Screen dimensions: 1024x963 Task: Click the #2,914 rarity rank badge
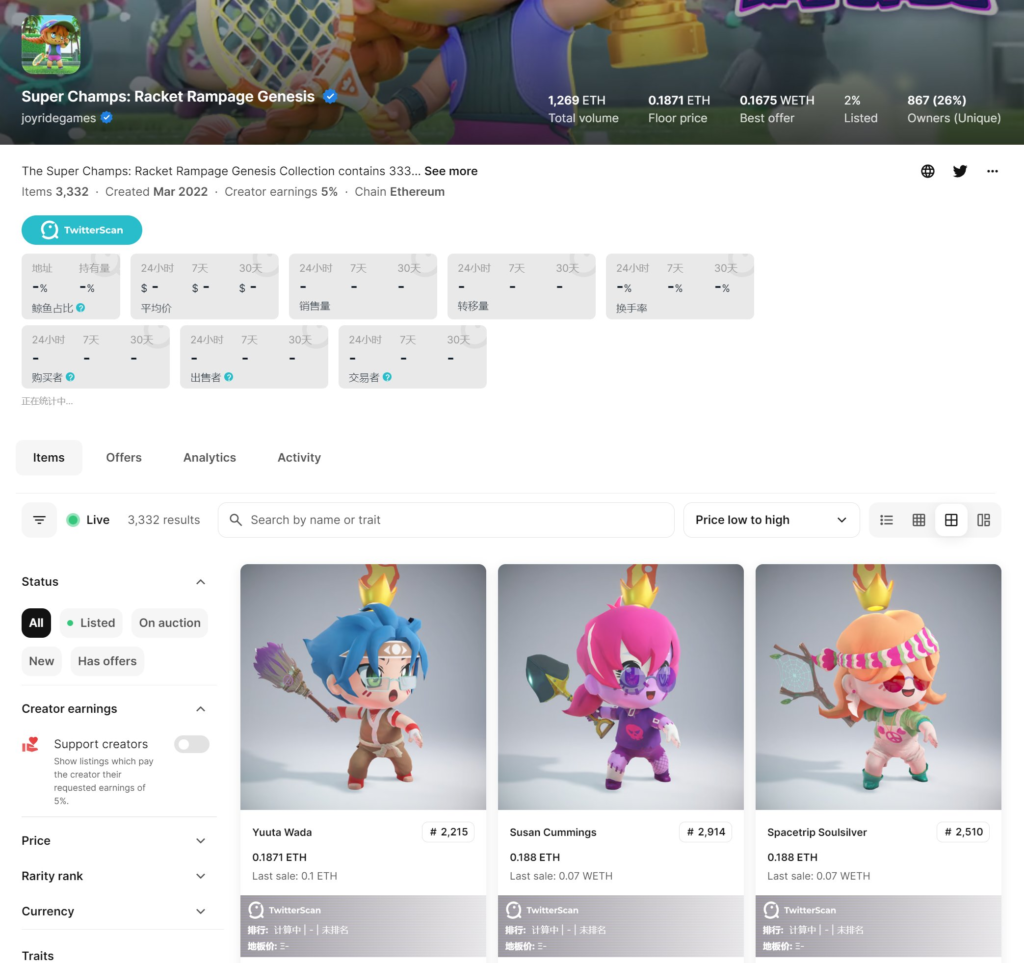[706, 832]
